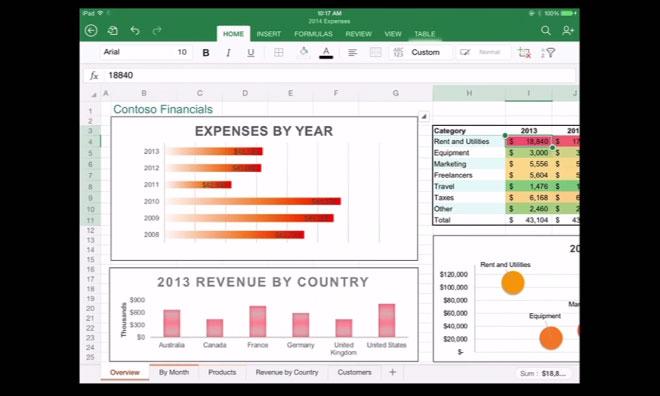Click the undo arrow icon

click(135, 30)
